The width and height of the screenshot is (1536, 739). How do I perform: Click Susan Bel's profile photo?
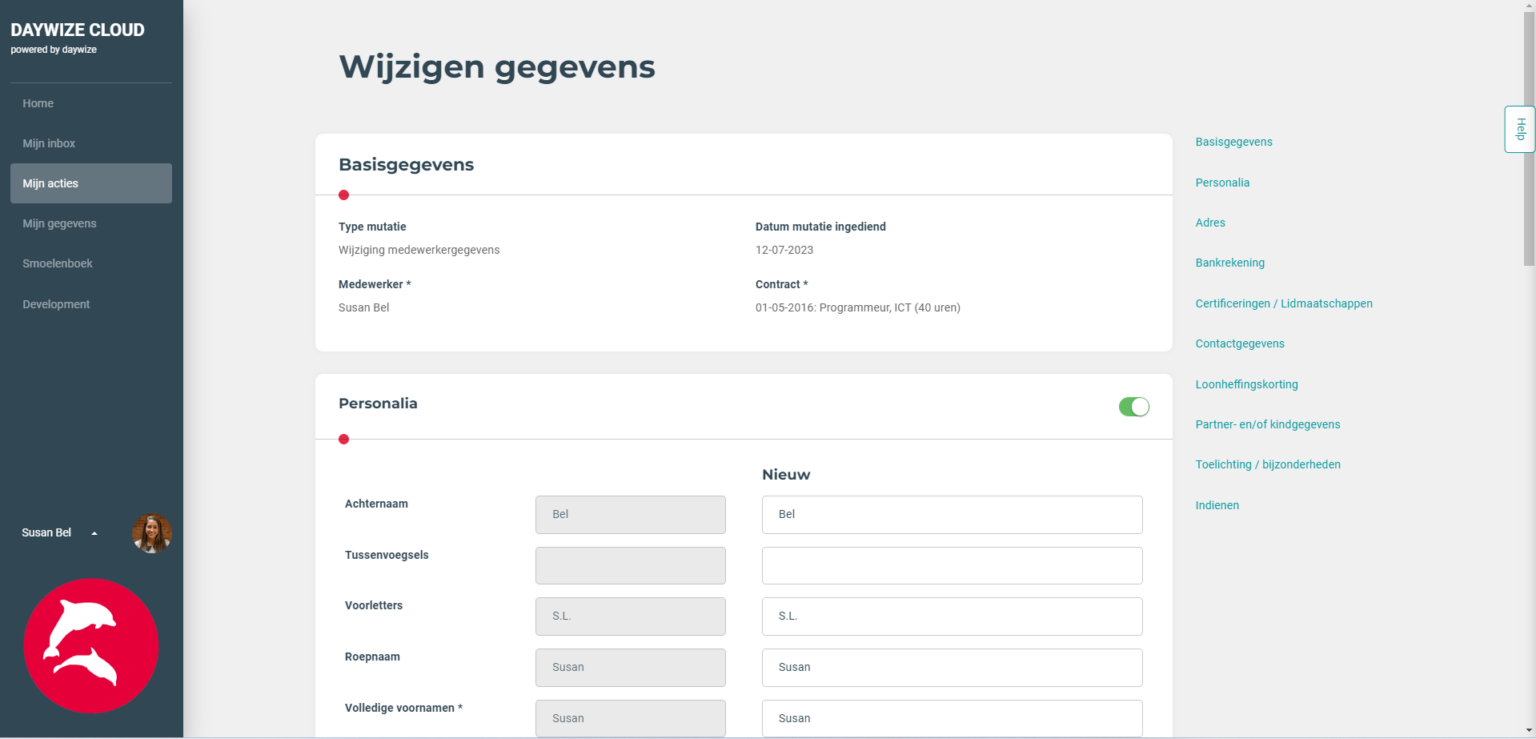pos(151,533)
